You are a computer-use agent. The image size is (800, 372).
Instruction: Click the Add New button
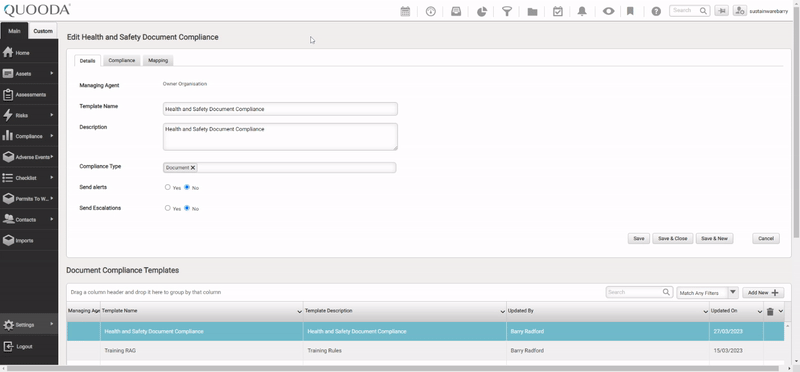763,292
